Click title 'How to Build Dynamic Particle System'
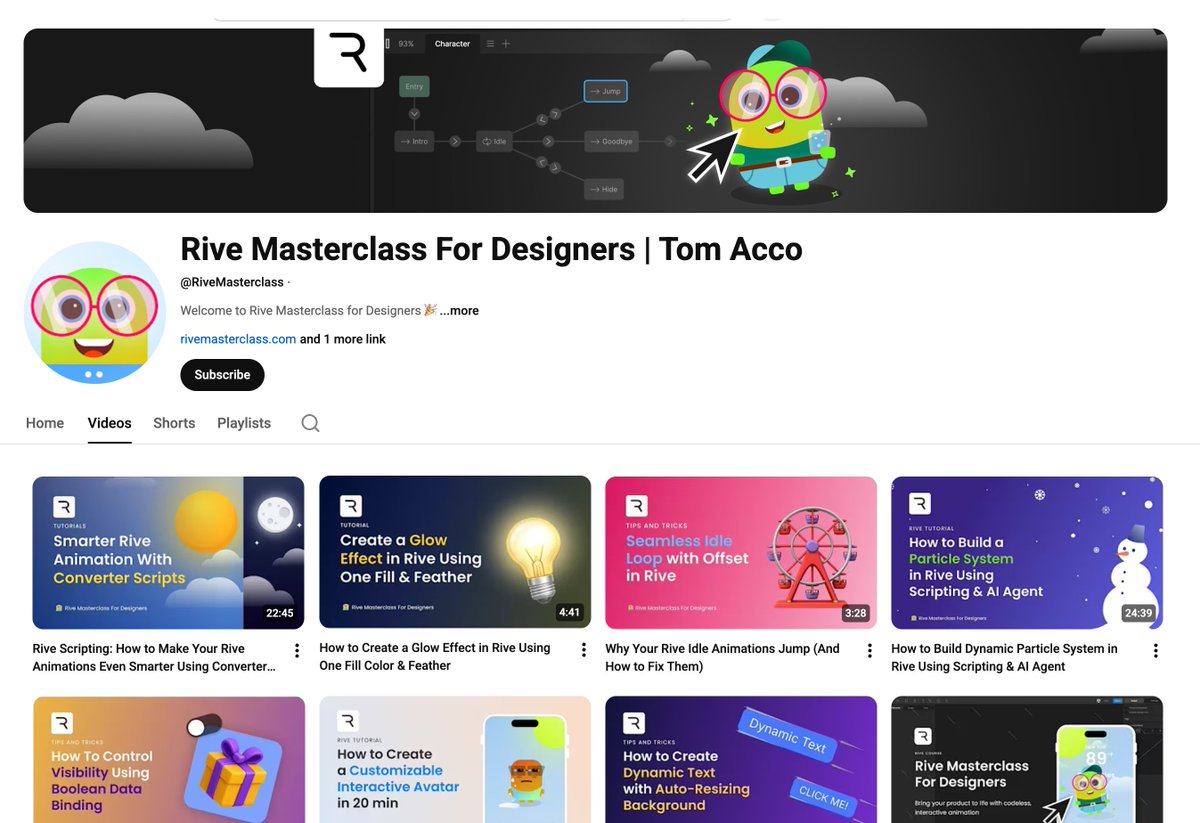Image resolution: width=1200 pixels, height=823 pixels. tap(1004, 657)
